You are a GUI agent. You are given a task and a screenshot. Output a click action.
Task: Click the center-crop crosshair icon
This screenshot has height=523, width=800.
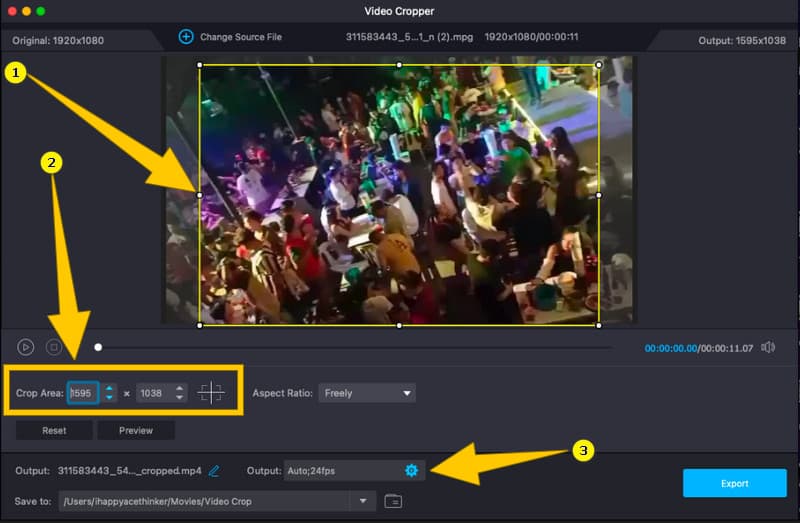click(x=211, y=393)
